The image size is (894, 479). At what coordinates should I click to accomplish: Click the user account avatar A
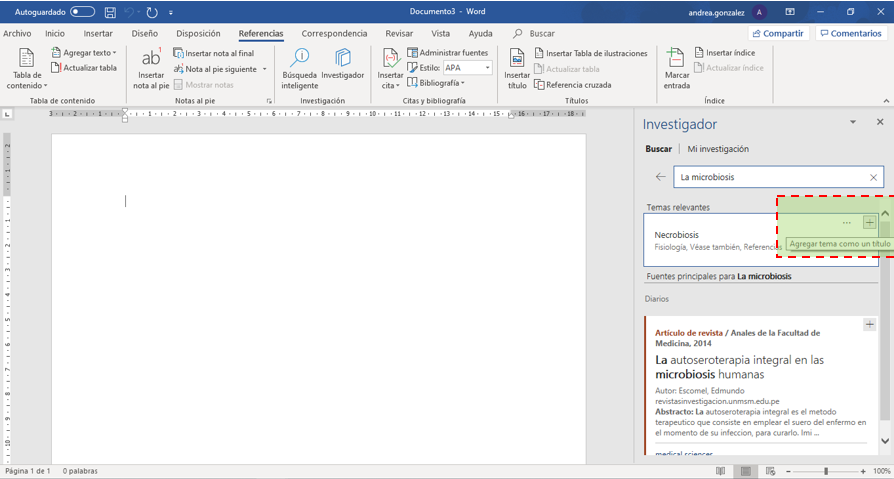(x=759, y=11)
